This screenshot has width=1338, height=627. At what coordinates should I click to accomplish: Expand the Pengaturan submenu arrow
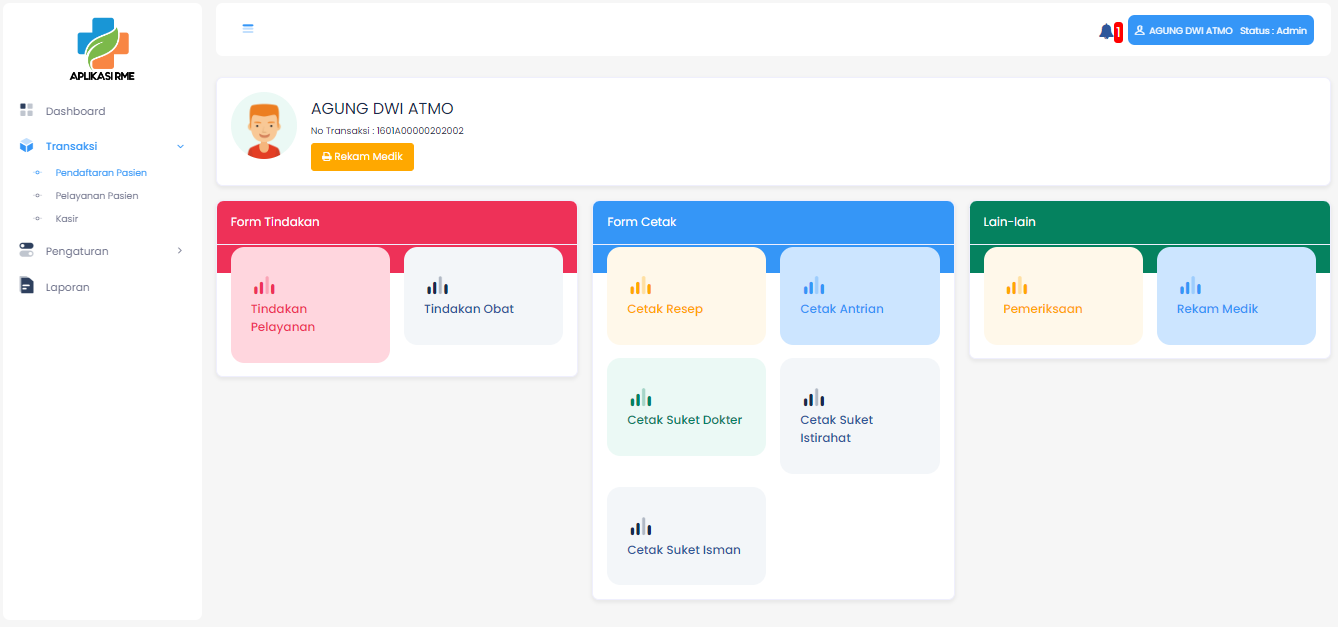click(180, 251)
